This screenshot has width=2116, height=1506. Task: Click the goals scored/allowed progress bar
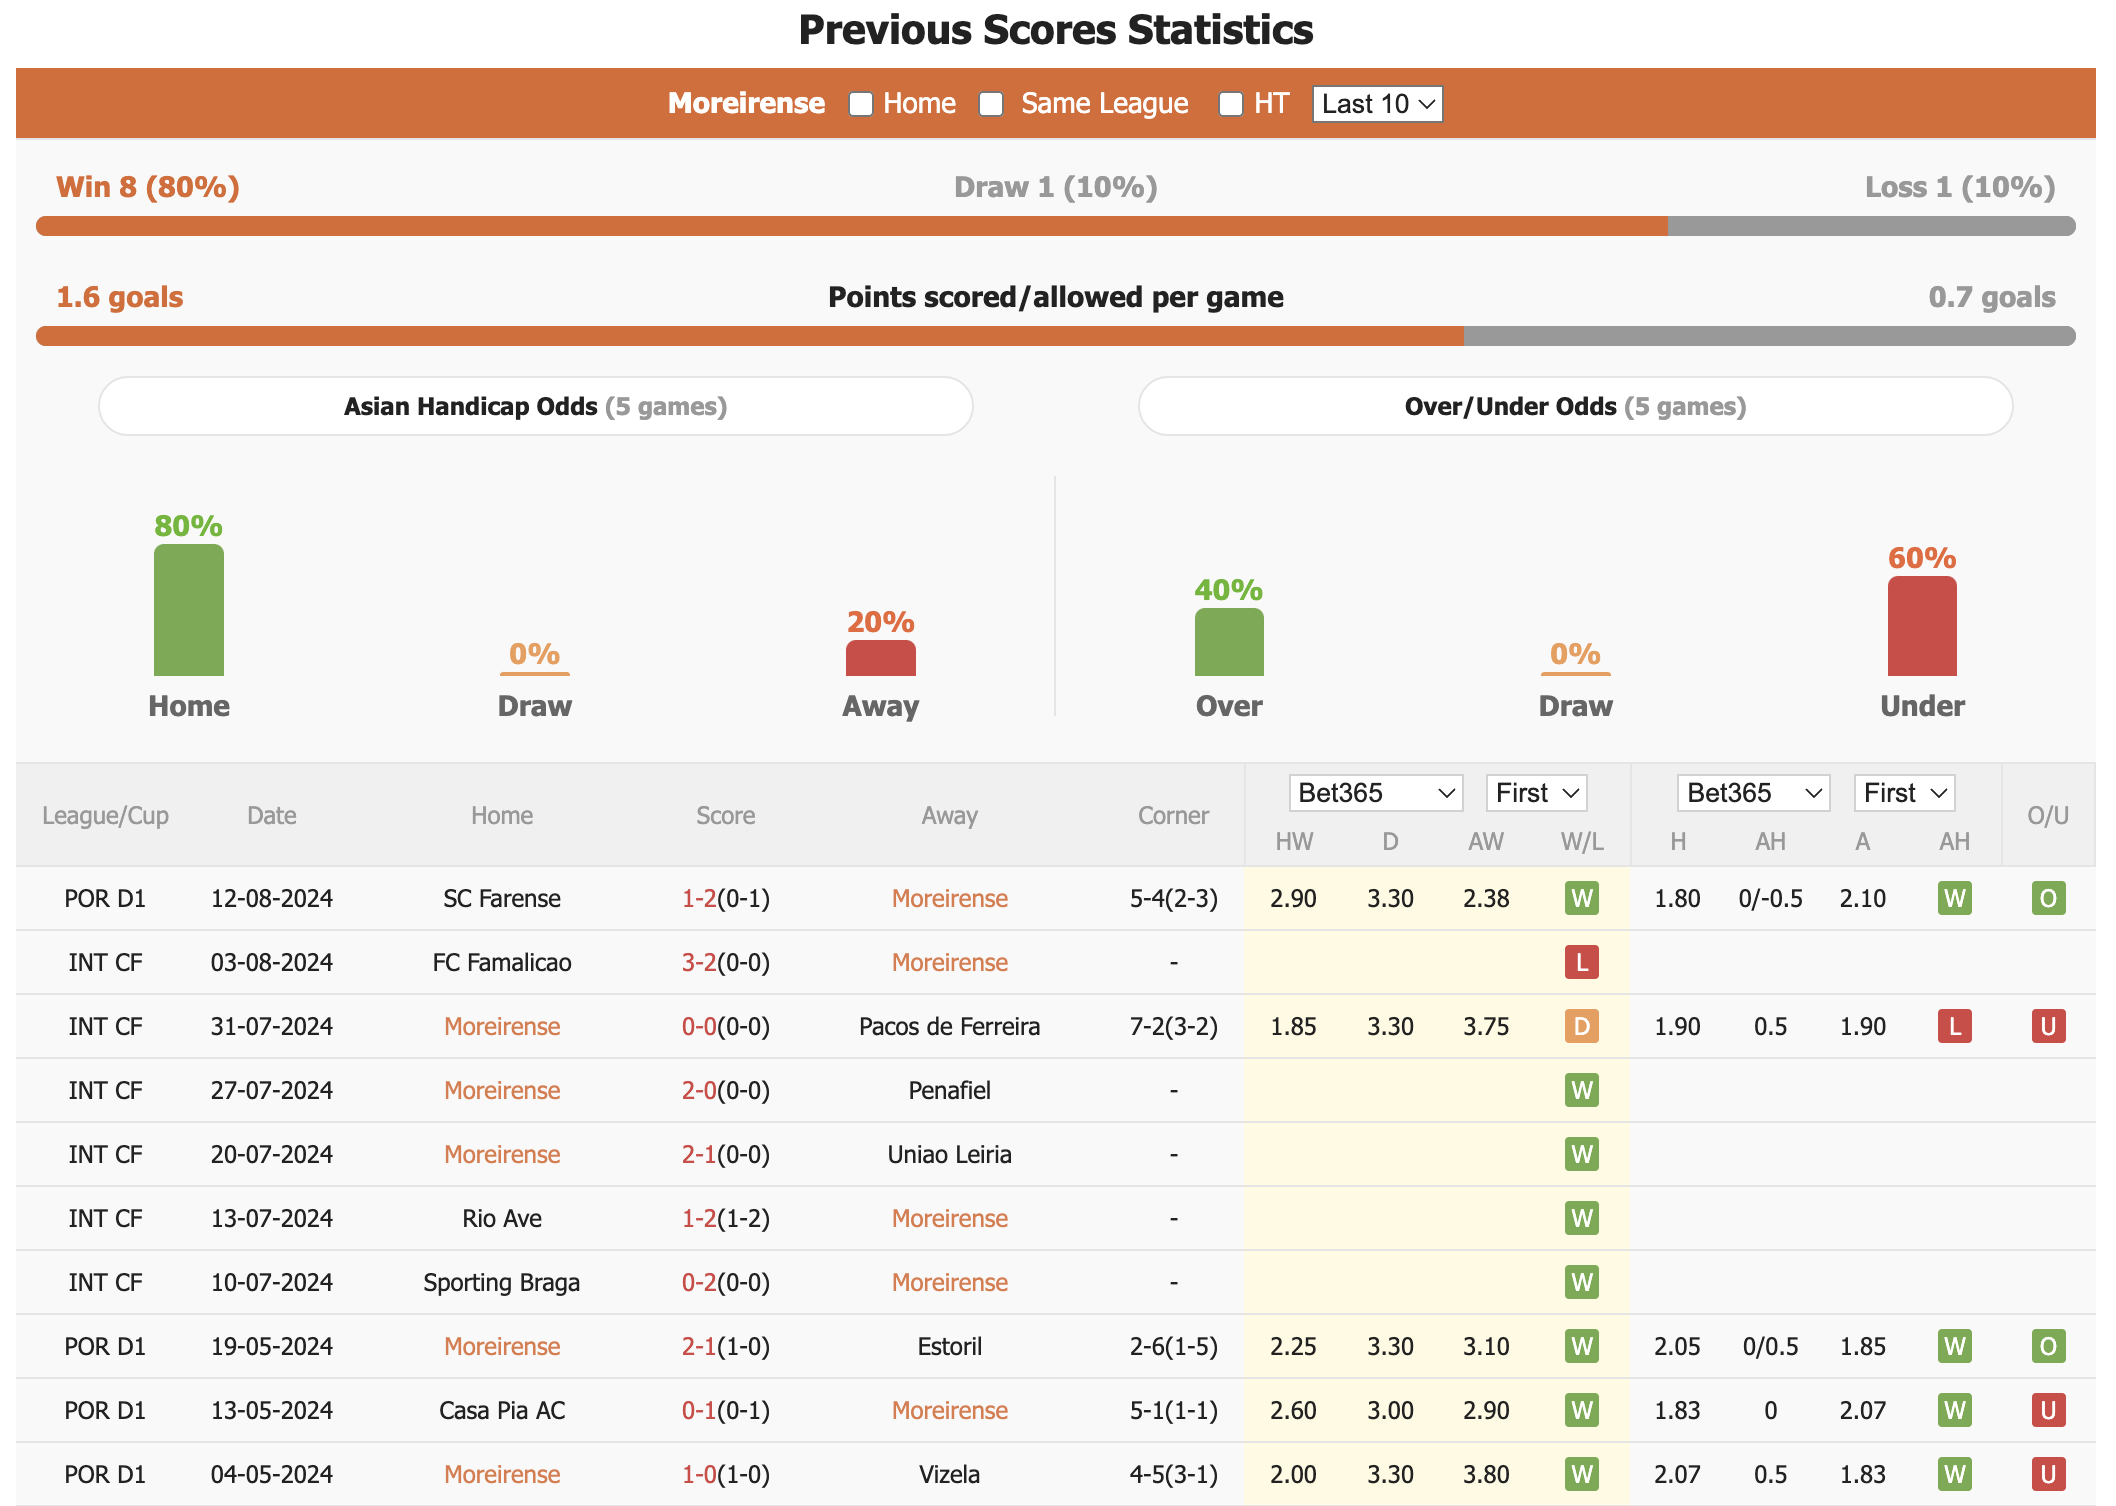coord(1056,336)
